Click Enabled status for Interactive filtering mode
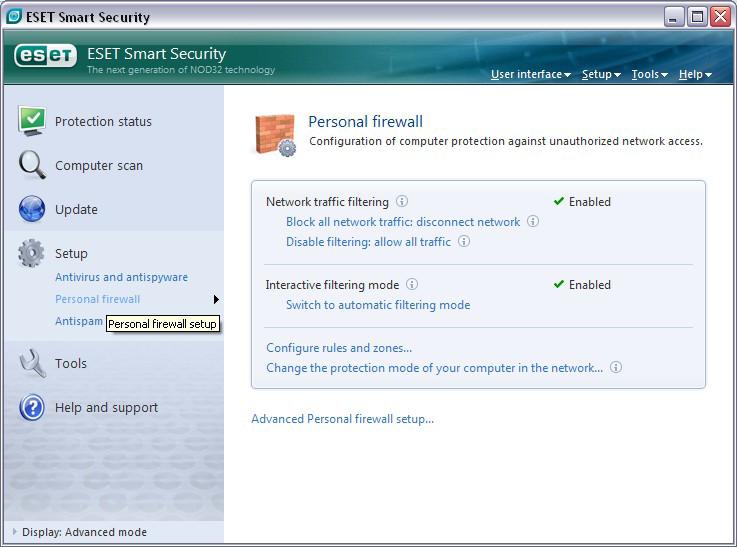This screenshot has width=737, height=547. pos(582,285)
